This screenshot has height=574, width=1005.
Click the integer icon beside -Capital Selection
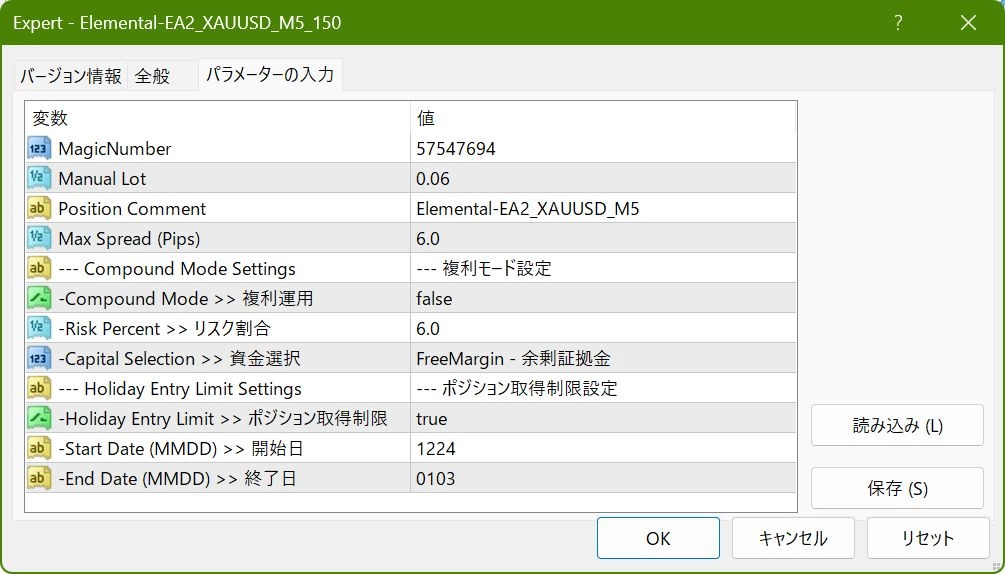tap(39, 359)
